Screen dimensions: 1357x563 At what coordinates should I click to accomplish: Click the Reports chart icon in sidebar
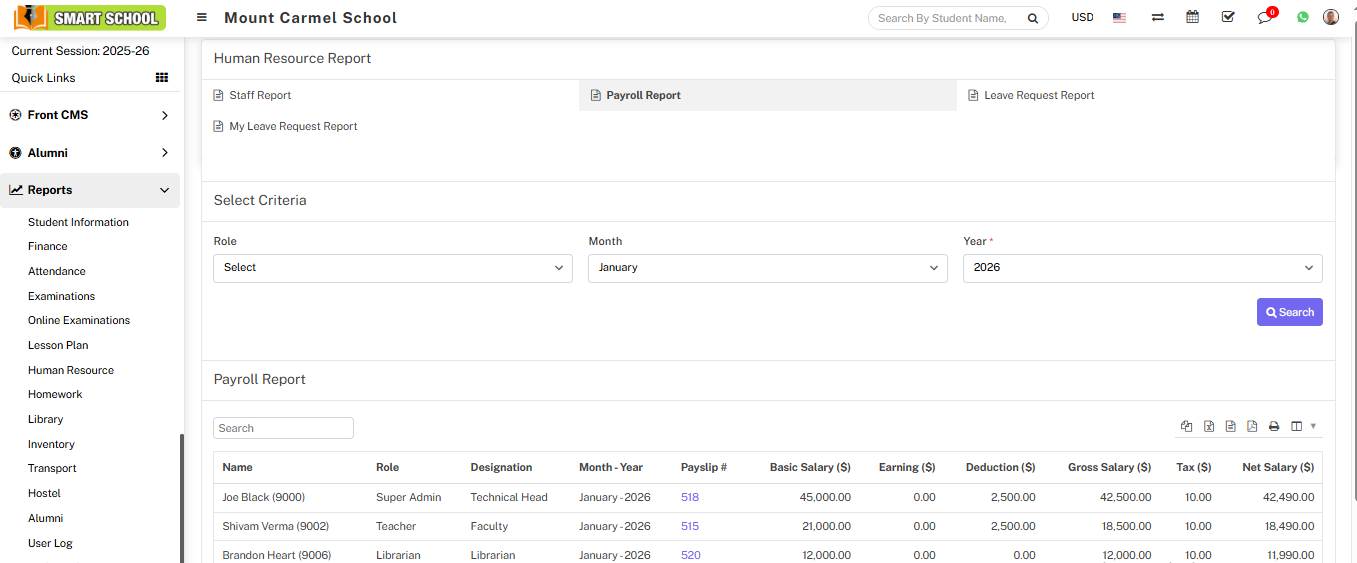16,190
